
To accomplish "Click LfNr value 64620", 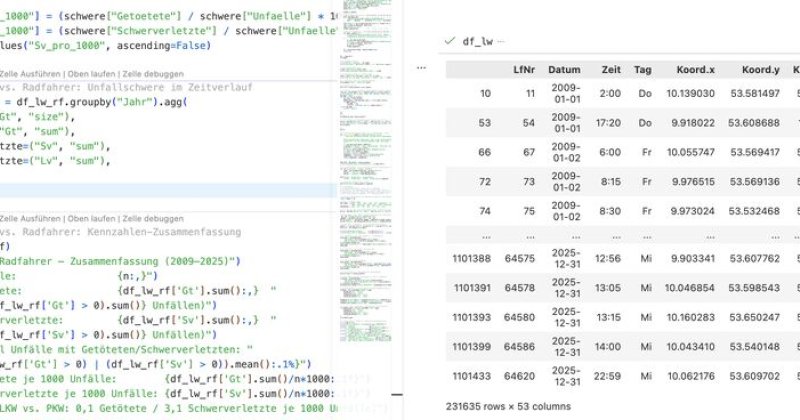I will click(519, 376).
